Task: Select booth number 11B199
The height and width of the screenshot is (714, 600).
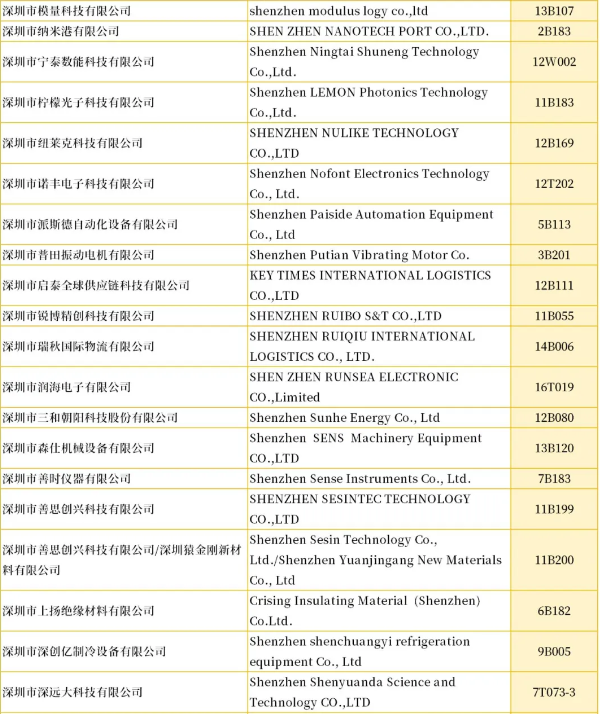Action: [554, 509]
